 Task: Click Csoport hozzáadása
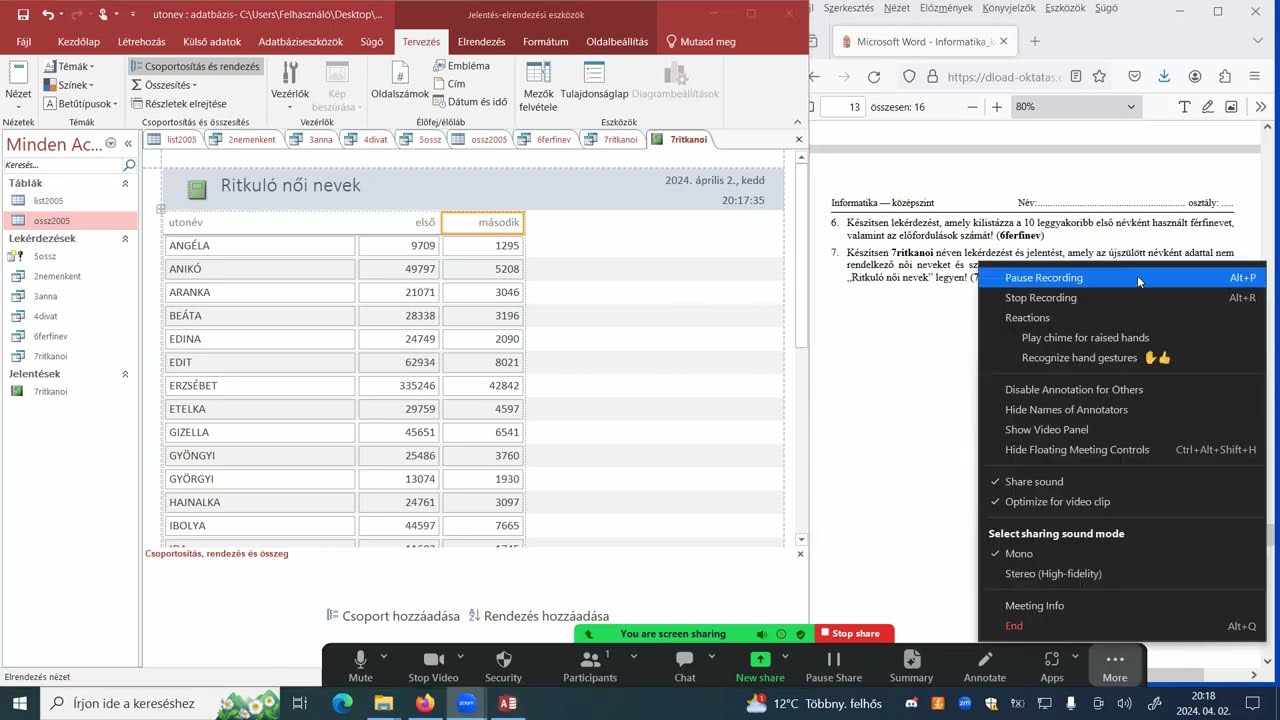tap(393, 616)
